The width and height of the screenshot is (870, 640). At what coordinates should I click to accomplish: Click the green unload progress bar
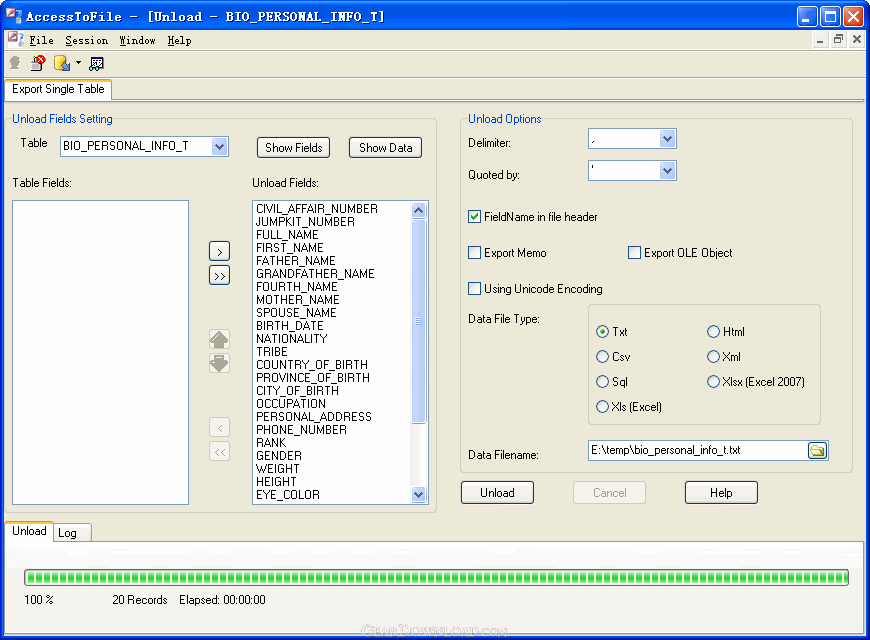coord(436,578)
